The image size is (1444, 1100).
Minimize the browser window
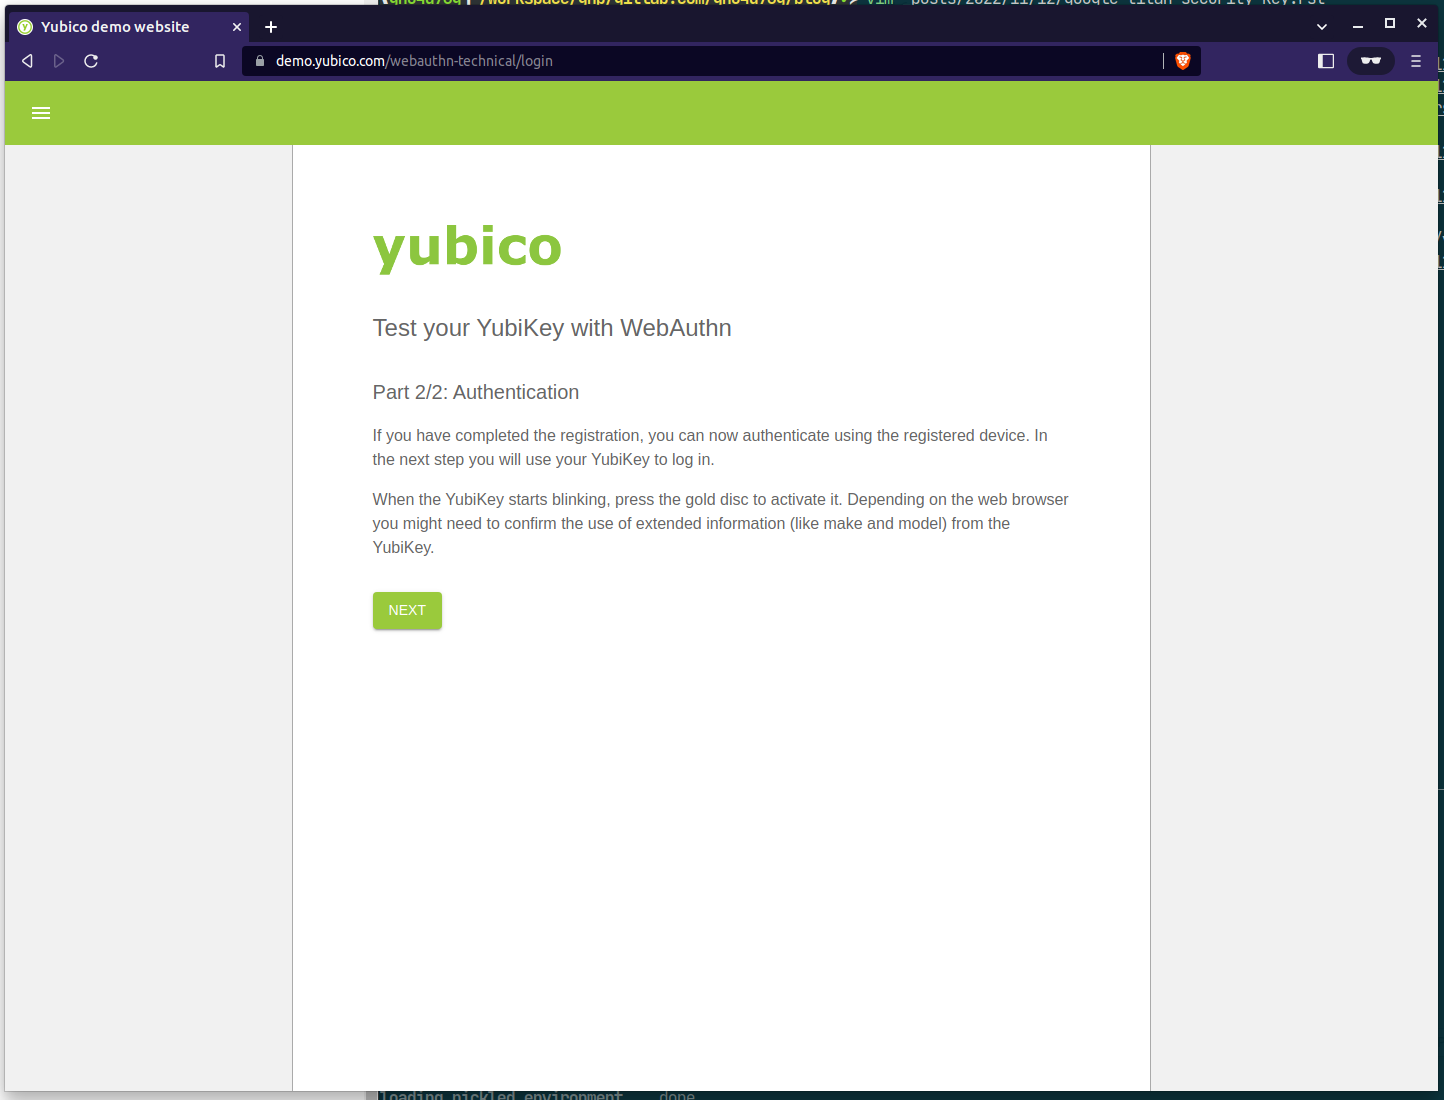1358,25
